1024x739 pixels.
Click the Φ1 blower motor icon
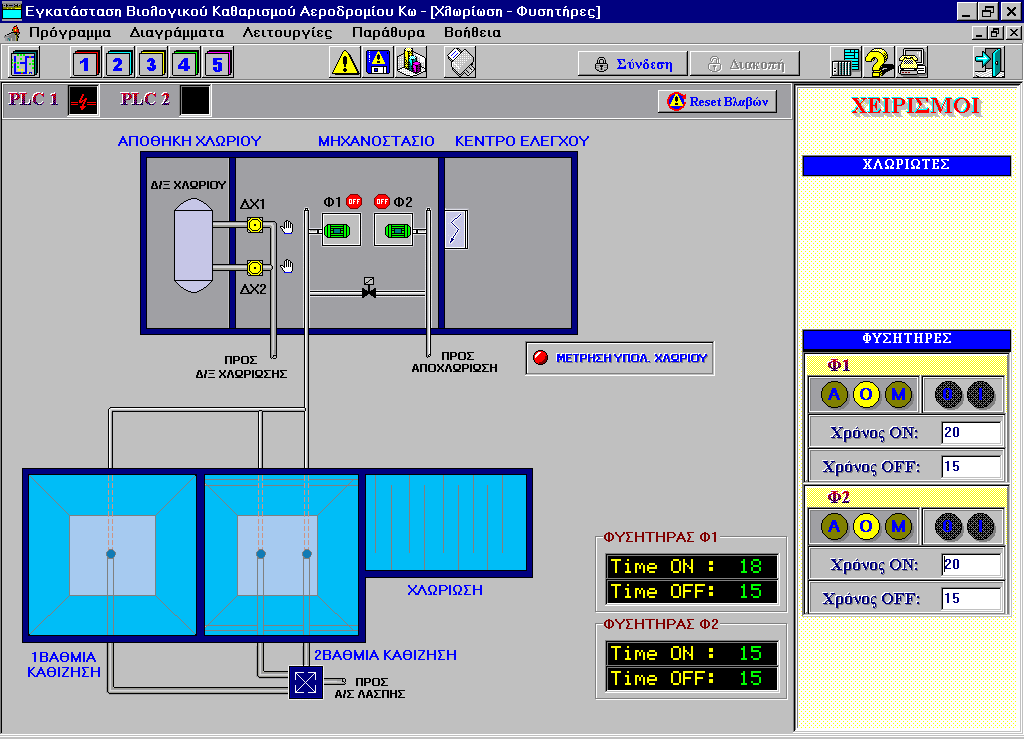[x=341, y=230]
